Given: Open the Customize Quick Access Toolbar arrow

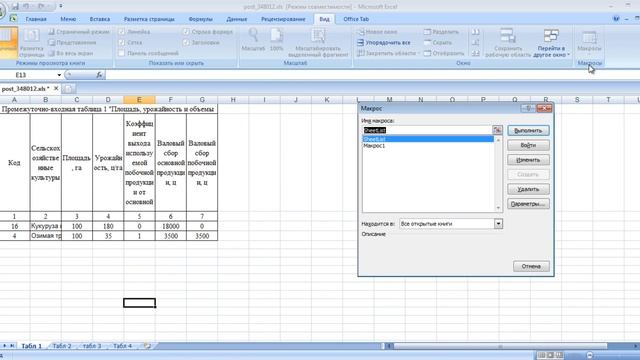Looking at the screenshot, I should [x=61, y=6].
